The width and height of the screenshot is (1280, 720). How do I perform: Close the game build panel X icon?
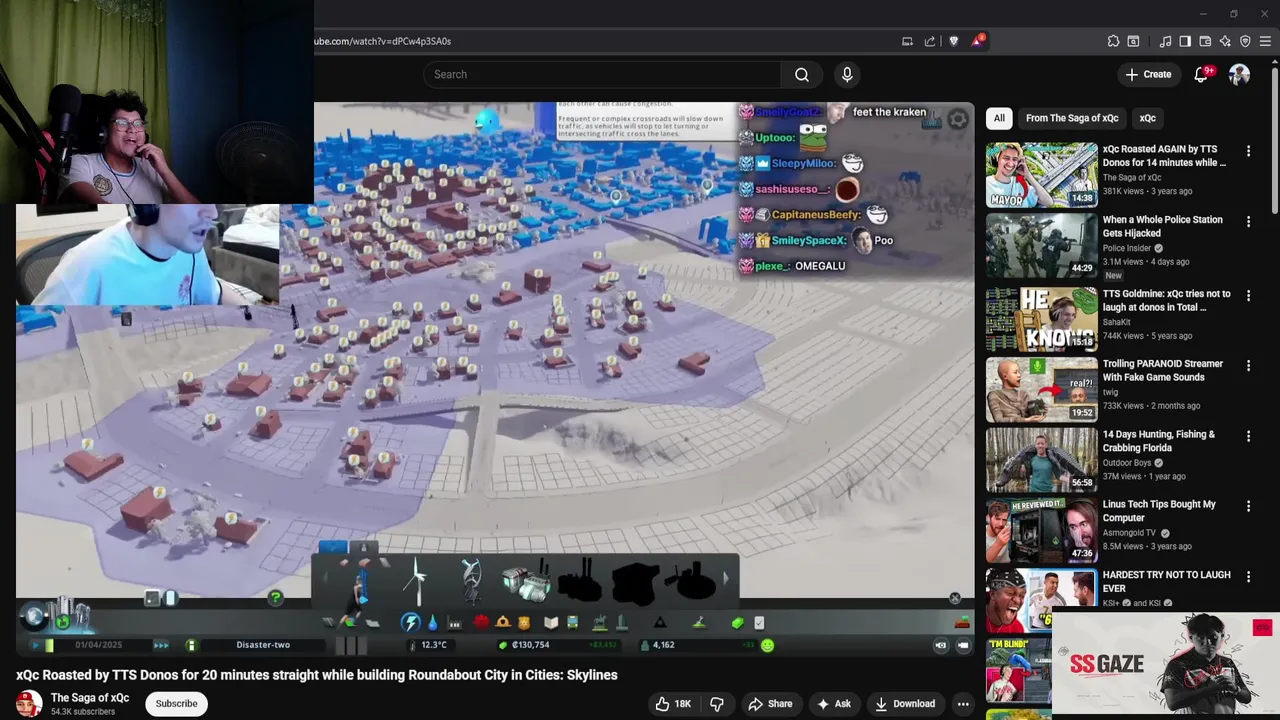click(955, 598)
